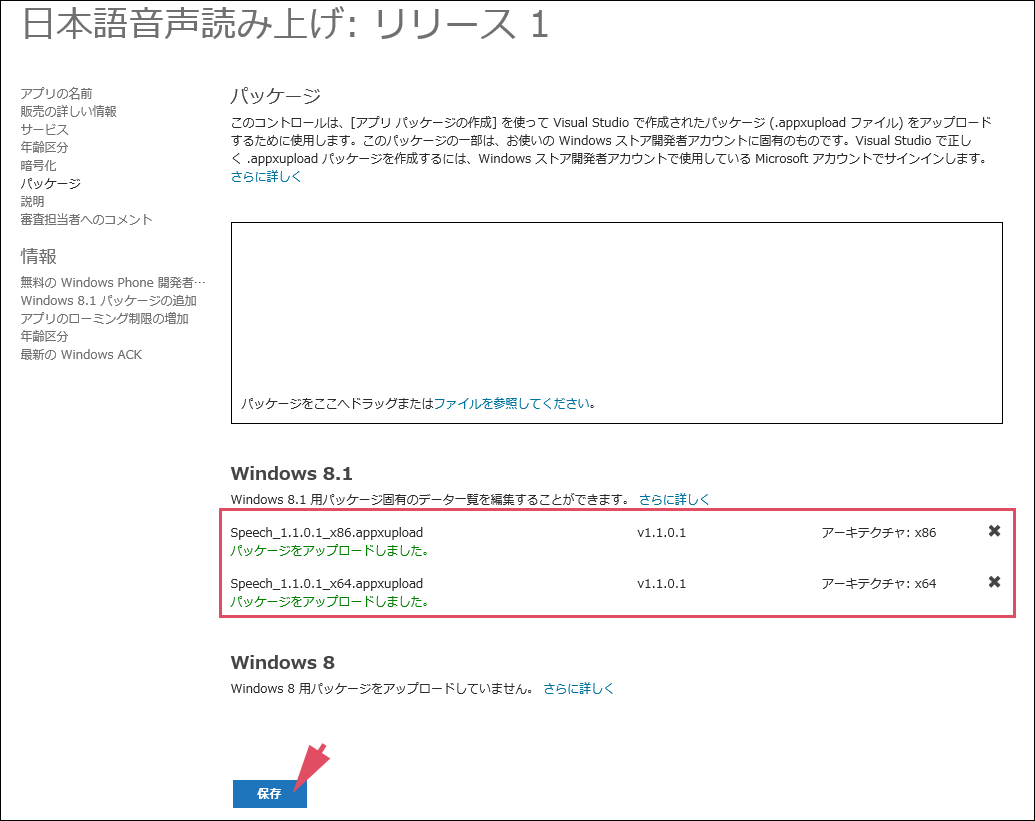This screenshot has height=821, width=1035.
Task: Select パッケージ sidebar item
Action: tap(50, 183)
